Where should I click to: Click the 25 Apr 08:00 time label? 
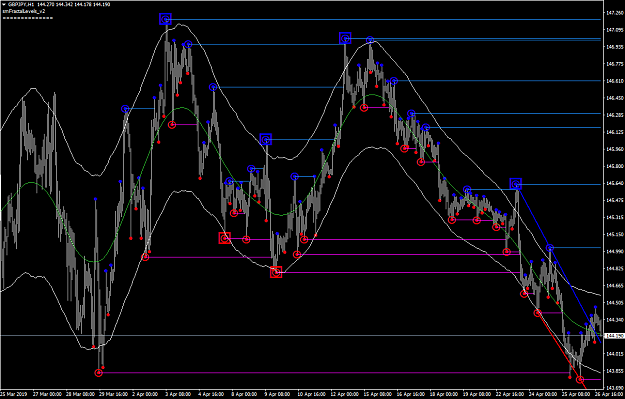click(576, 394)
